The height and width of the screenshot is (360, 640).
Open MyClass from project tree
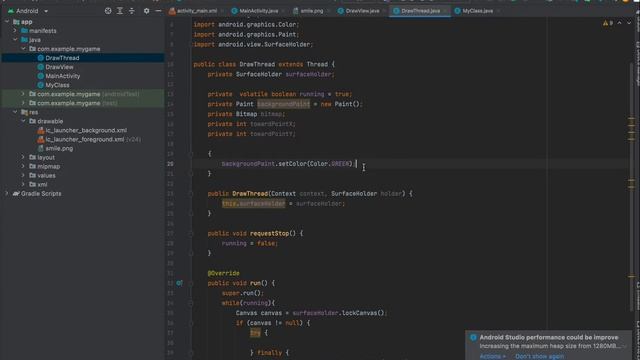[x=57, y=85]
